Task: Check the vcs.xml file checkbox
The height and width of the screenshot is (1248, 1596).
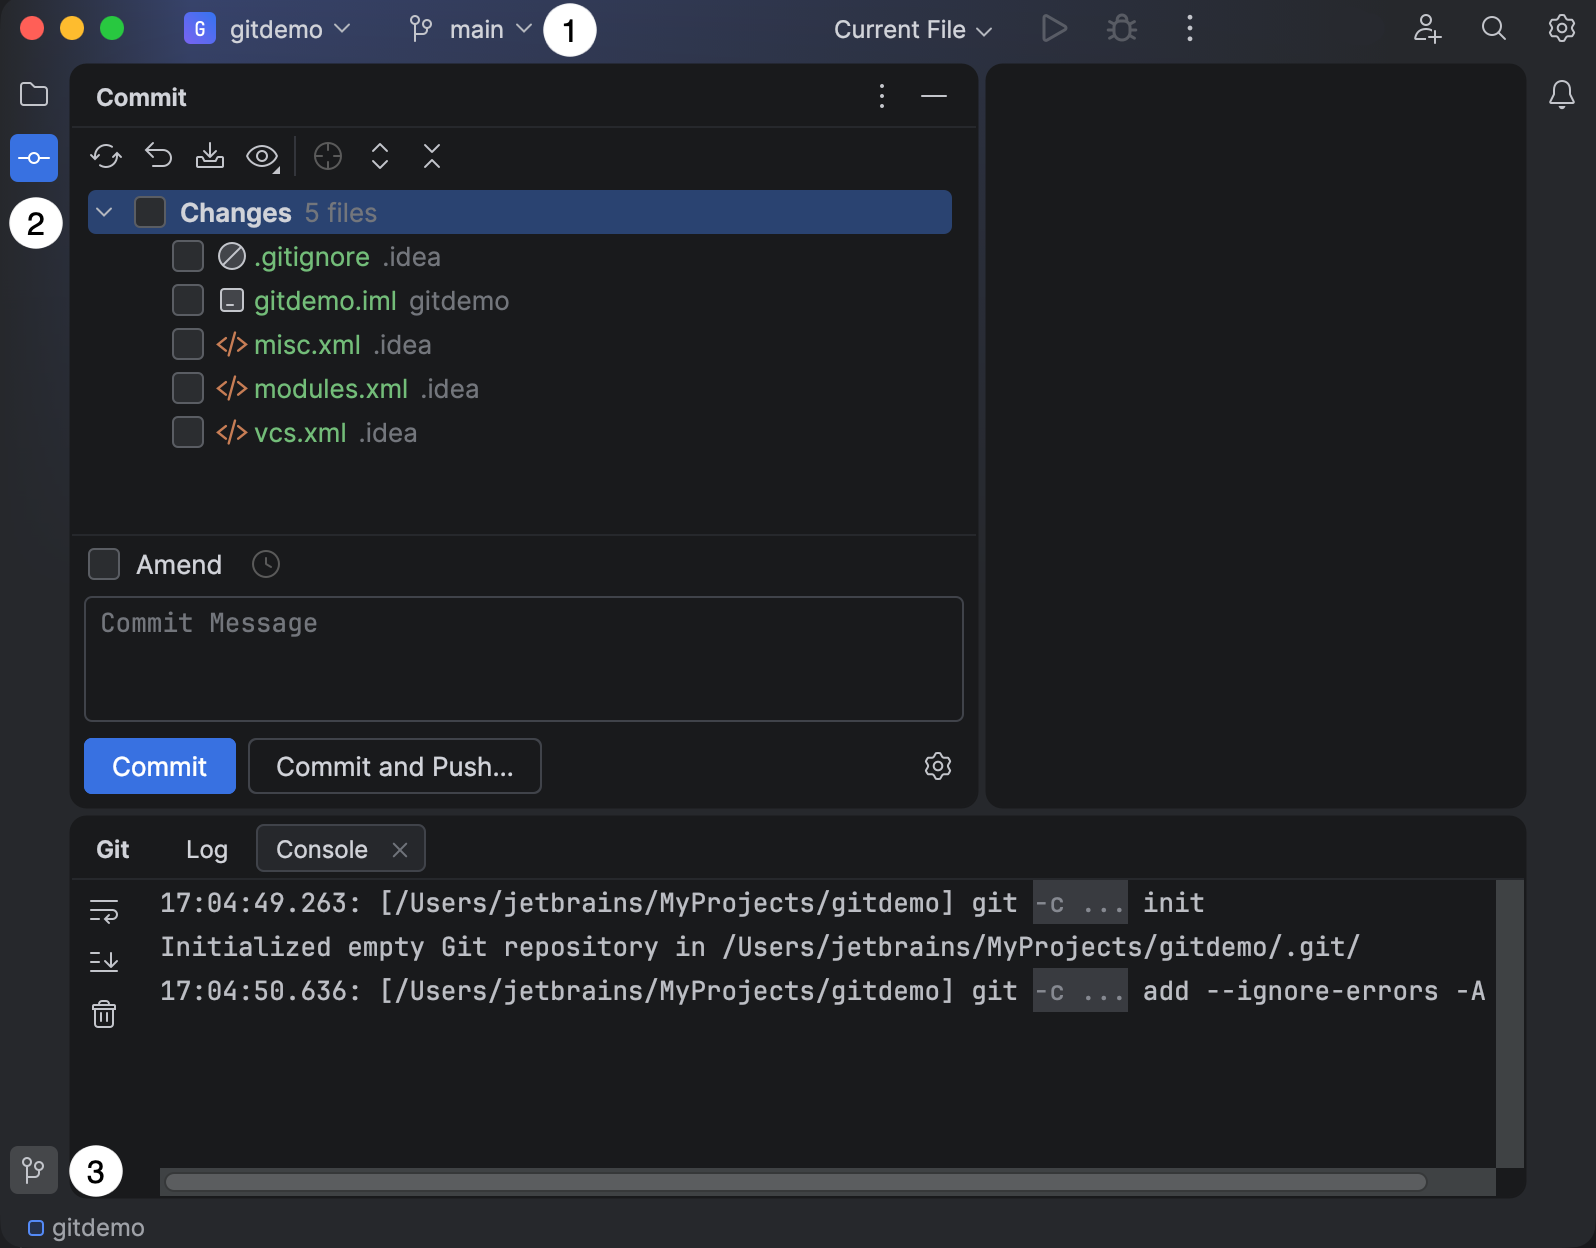Action: (x=188, y=432)
